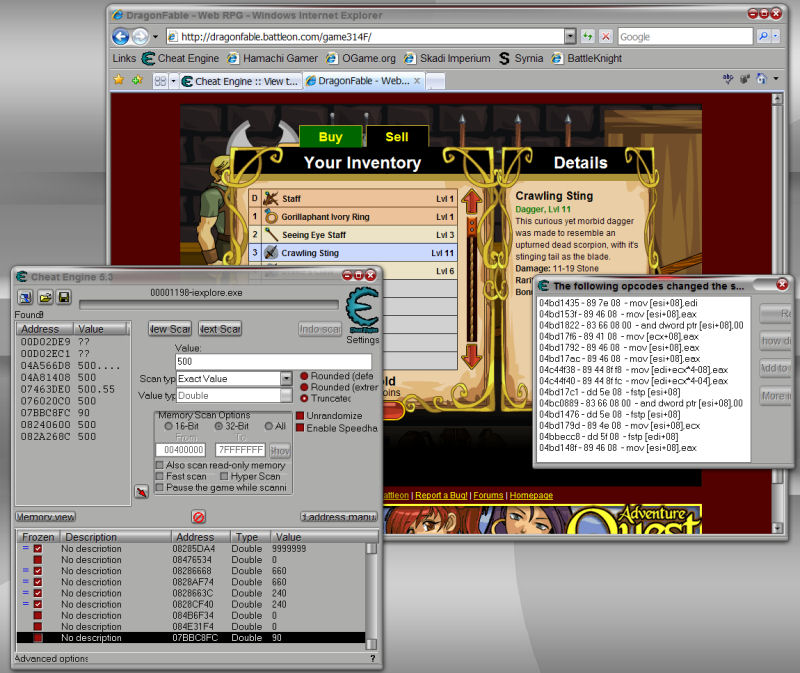Select the Truncated rounding radio button
Image resolution: width=800 pixels, height=673 pixels.
[x=304, y=398]
